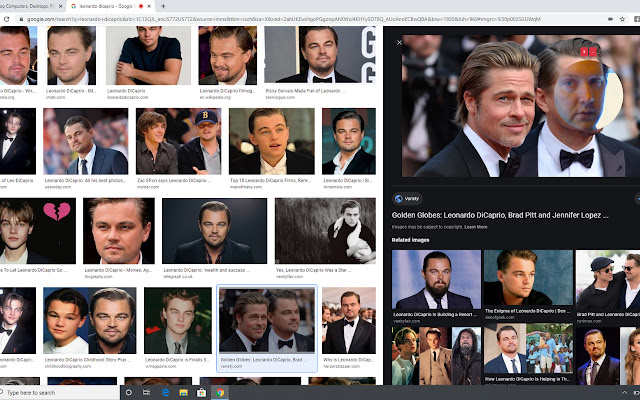Open the britannica.com thumbnail with teal background
The image size is (640, 400).
click(349, 141)
